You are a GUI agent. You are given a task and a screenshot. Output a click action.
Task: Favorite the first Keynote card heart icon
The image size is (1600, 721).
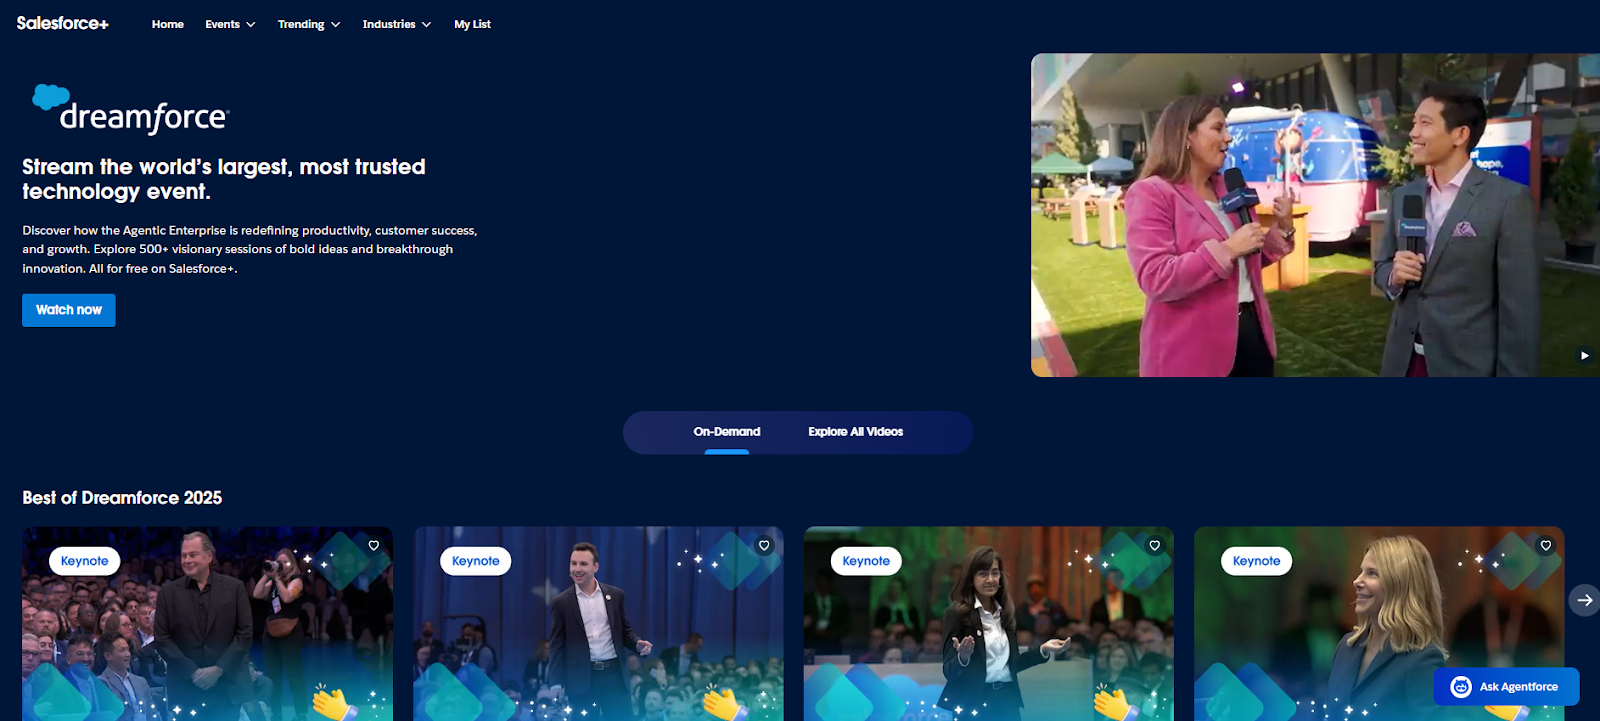[374, 545]
